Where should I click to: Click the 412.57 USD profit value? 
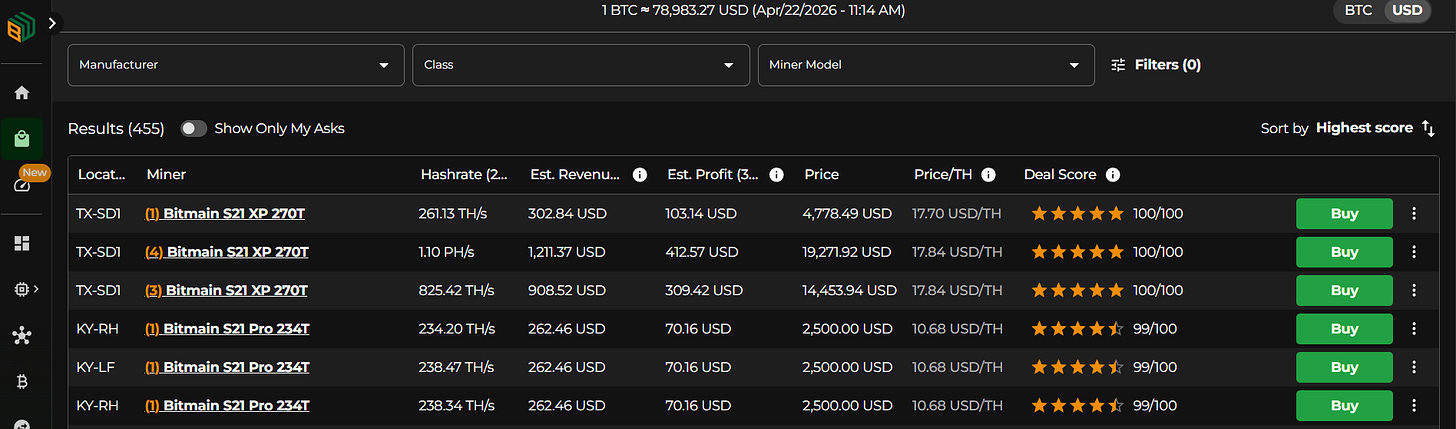pyautogui.click(x=702, y=252)
